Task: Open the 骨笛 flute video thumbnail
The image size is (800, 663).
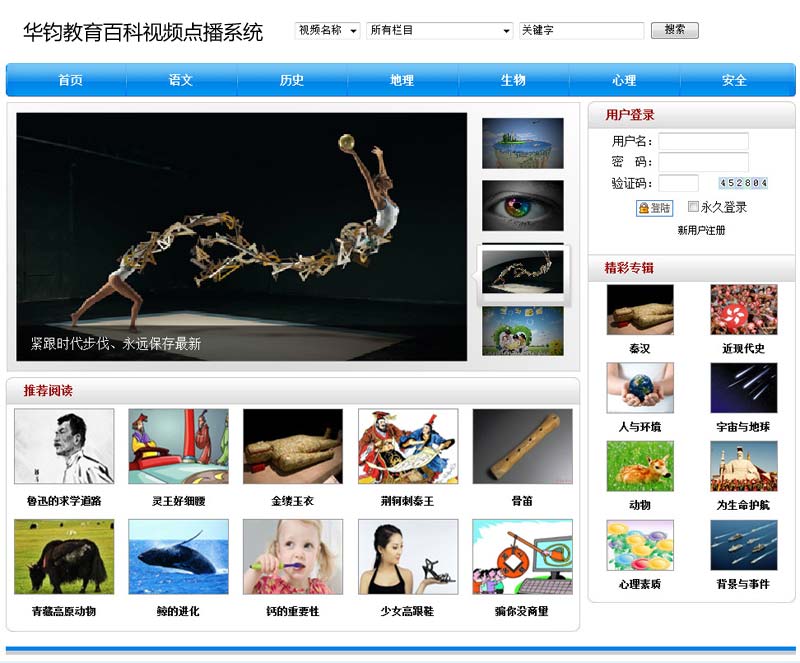Action: (522, 447)
